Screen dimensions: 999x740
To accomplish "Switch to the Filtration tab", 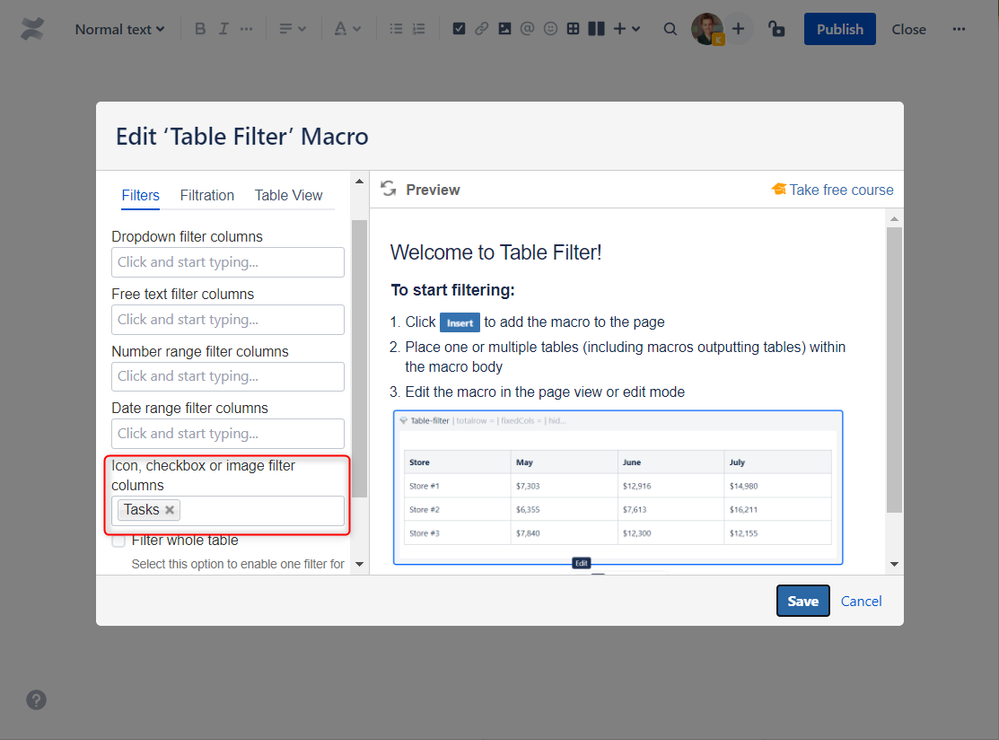I will [207, 195].
